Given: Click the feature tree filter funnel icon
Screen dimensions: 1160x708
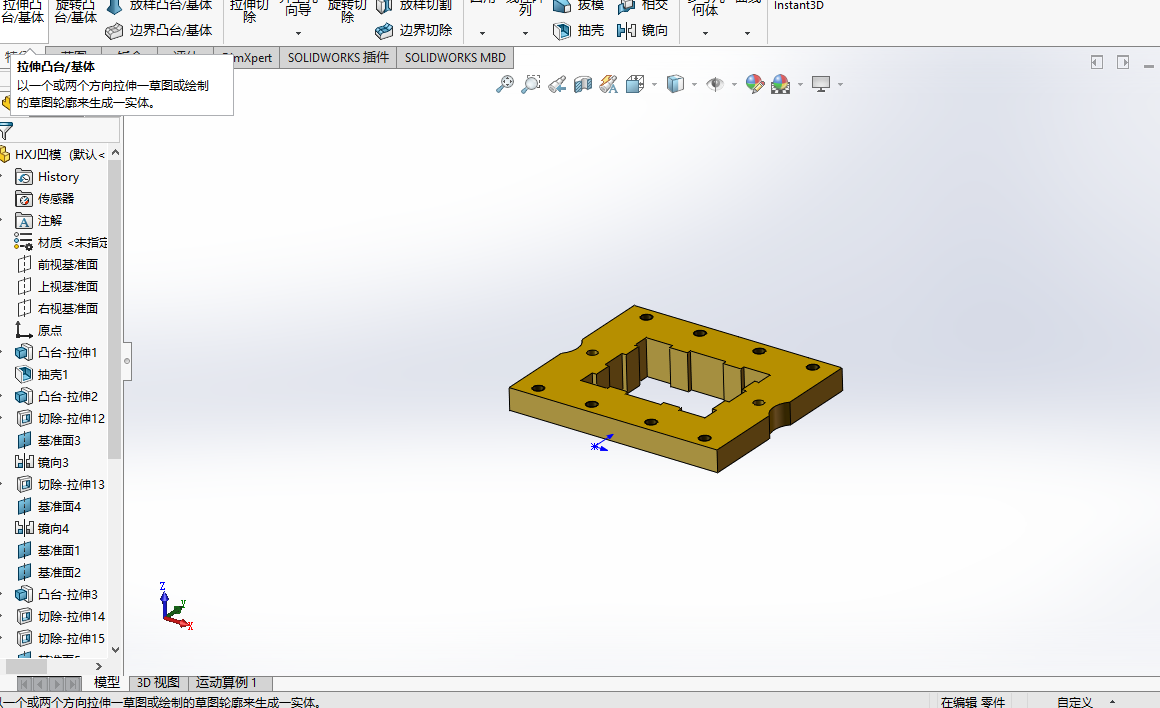Looking at the screenshot, I should (x=6, y=131).
